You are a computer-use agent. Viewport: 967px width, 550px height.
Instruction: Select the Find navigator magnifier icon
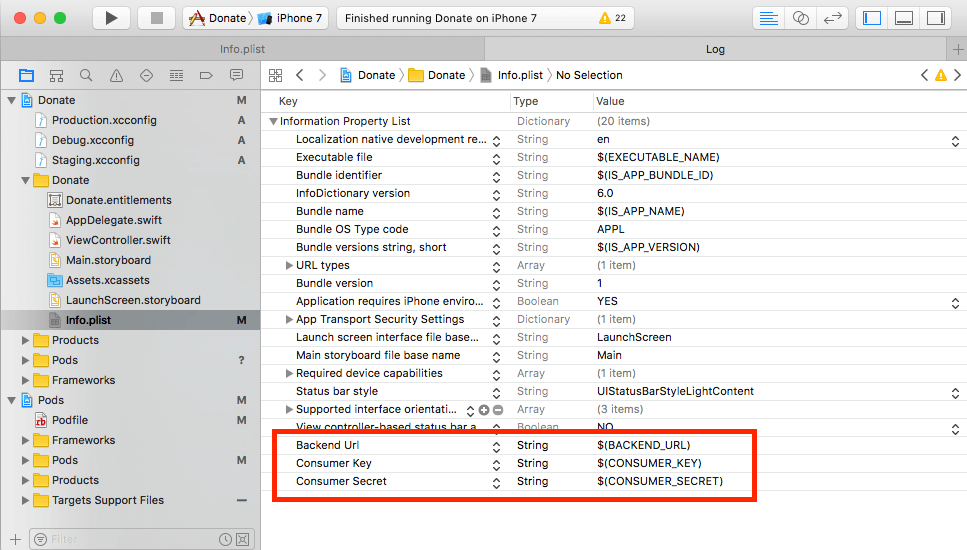(86, 75)
